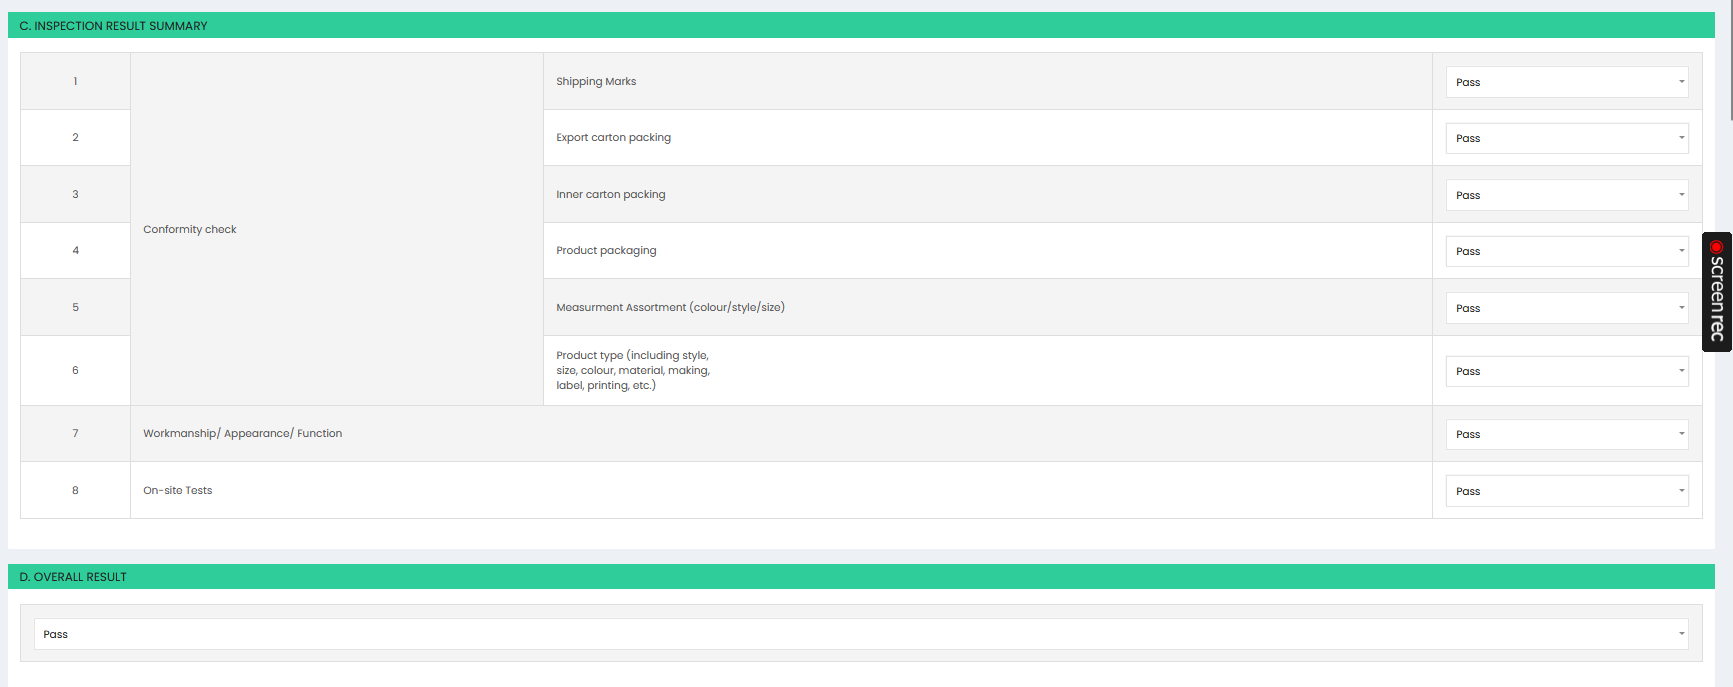Click the Overall Result dropdown arrow
1733x687 pixels.
pyautogui.click(x=1681, y=634)
